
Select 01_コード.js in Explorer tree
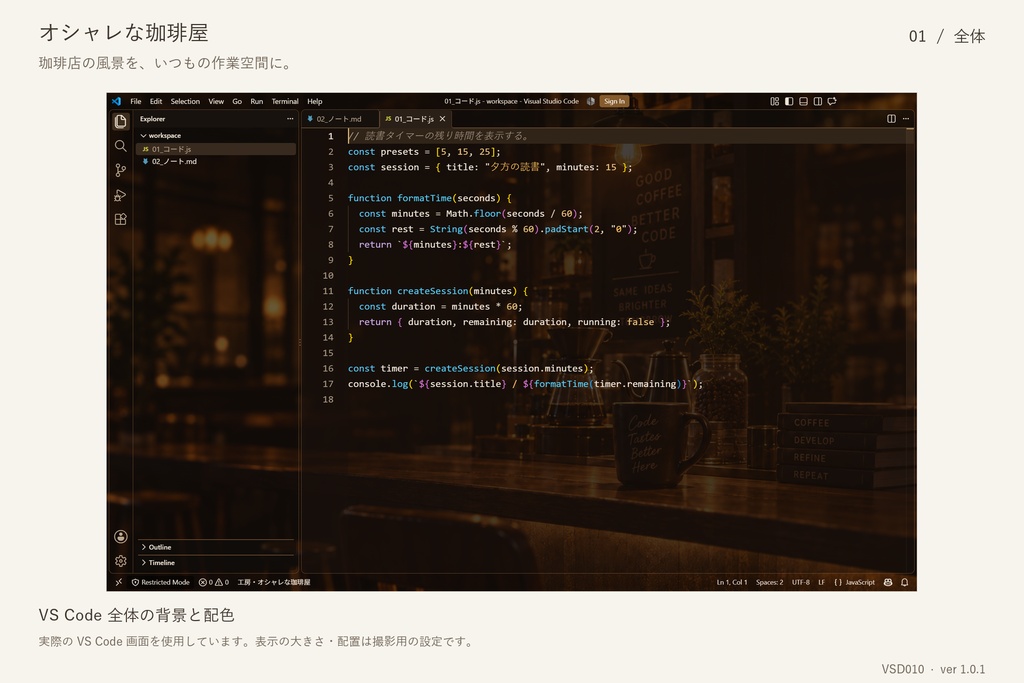click(216, 149)
